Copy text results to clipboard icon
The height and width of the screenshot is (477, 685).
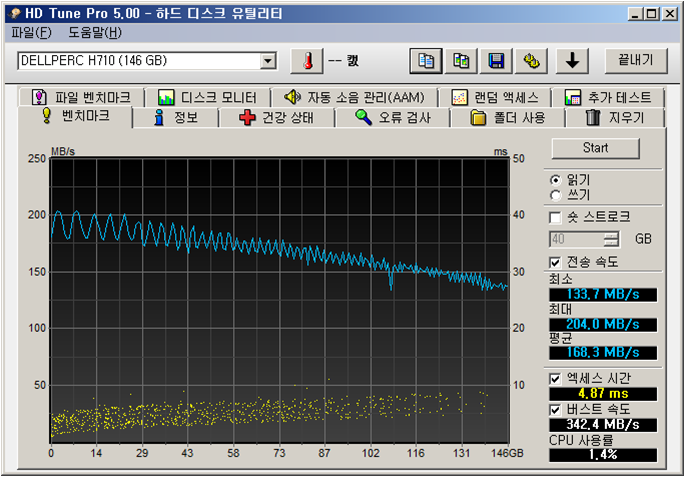pos(426,61)
